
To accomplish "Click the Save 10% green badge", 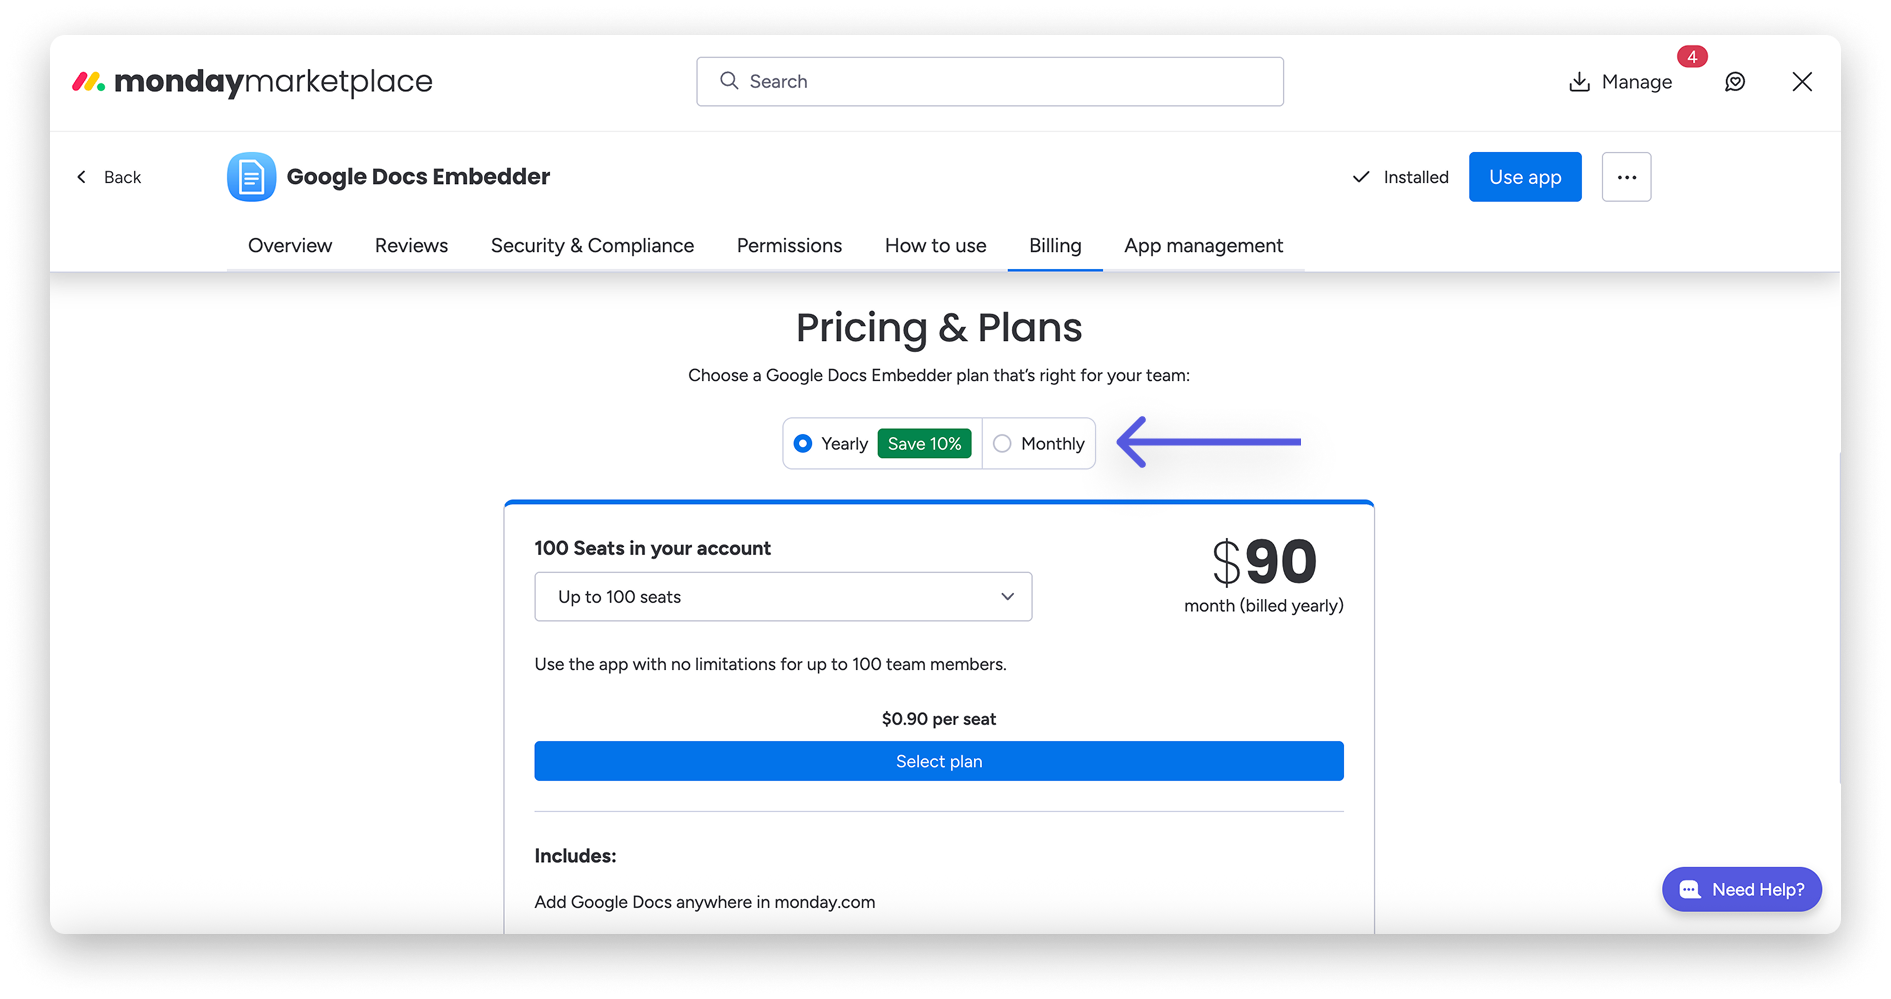I will [x=924, y=443].
